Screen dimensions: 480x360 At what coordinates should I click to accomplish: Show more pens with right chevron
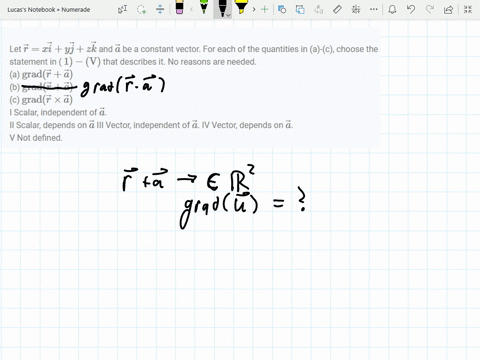pos(254,9)
